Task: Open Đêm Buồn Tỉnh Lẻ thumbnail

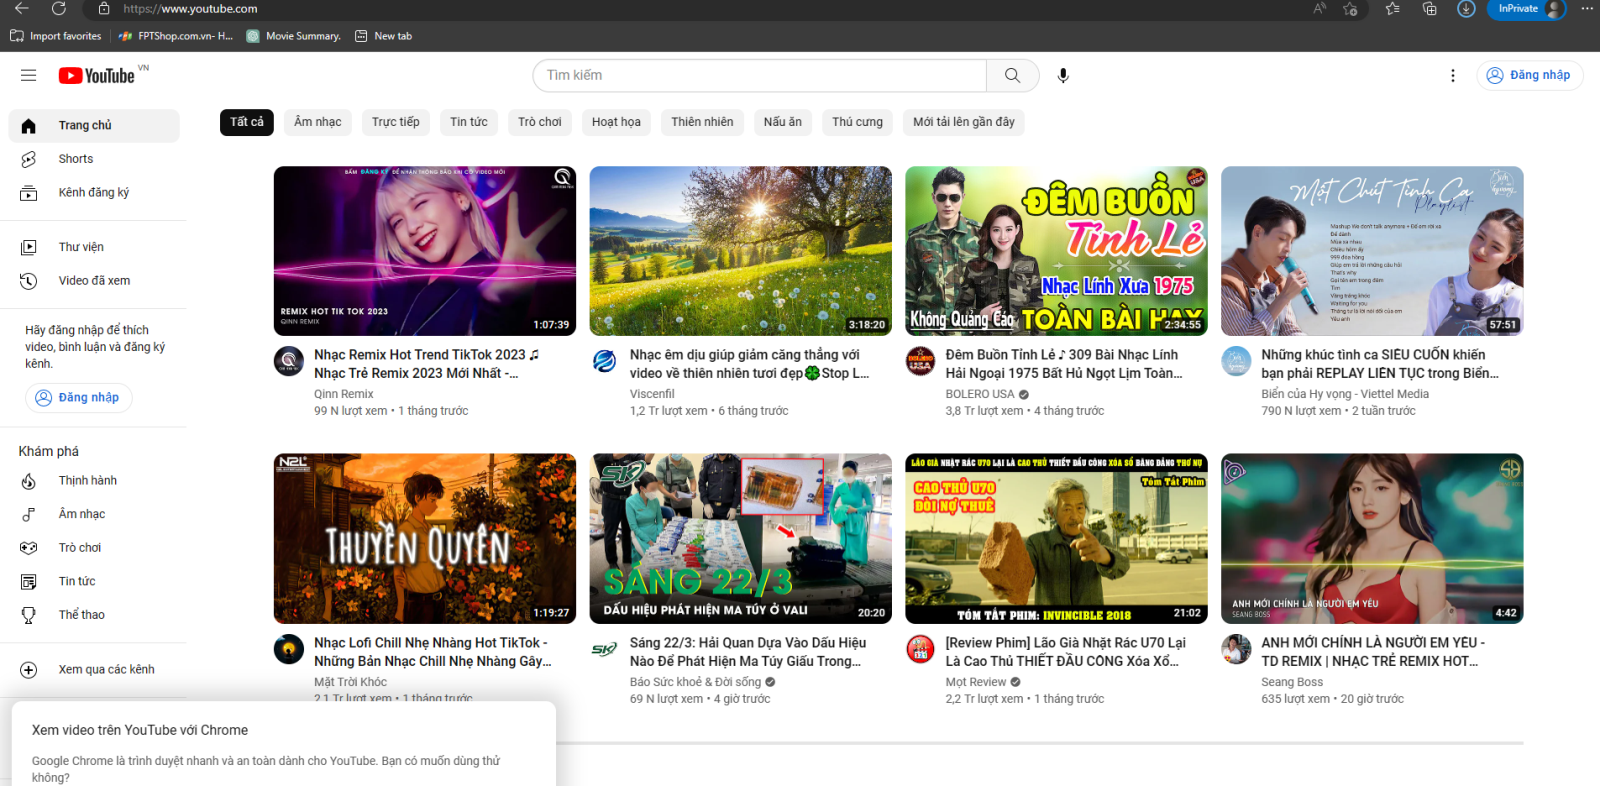Action: pos(1056,251)
